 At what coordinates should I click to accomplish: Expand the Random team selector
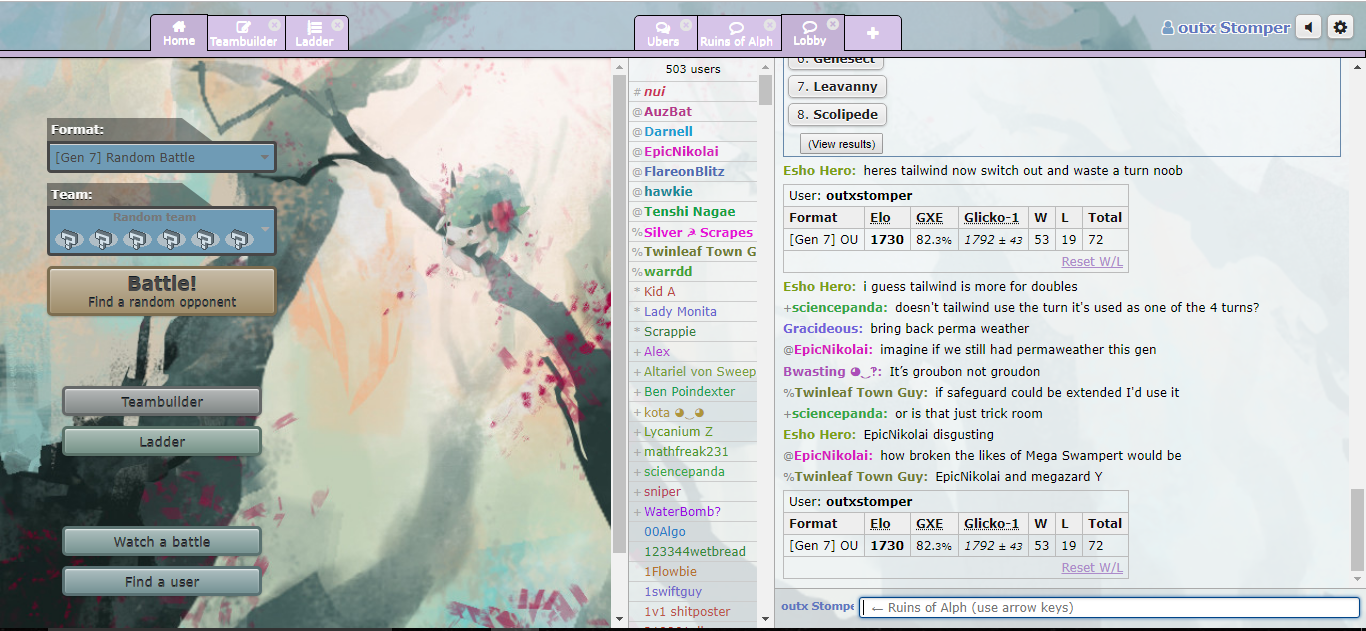coord(162,231)
